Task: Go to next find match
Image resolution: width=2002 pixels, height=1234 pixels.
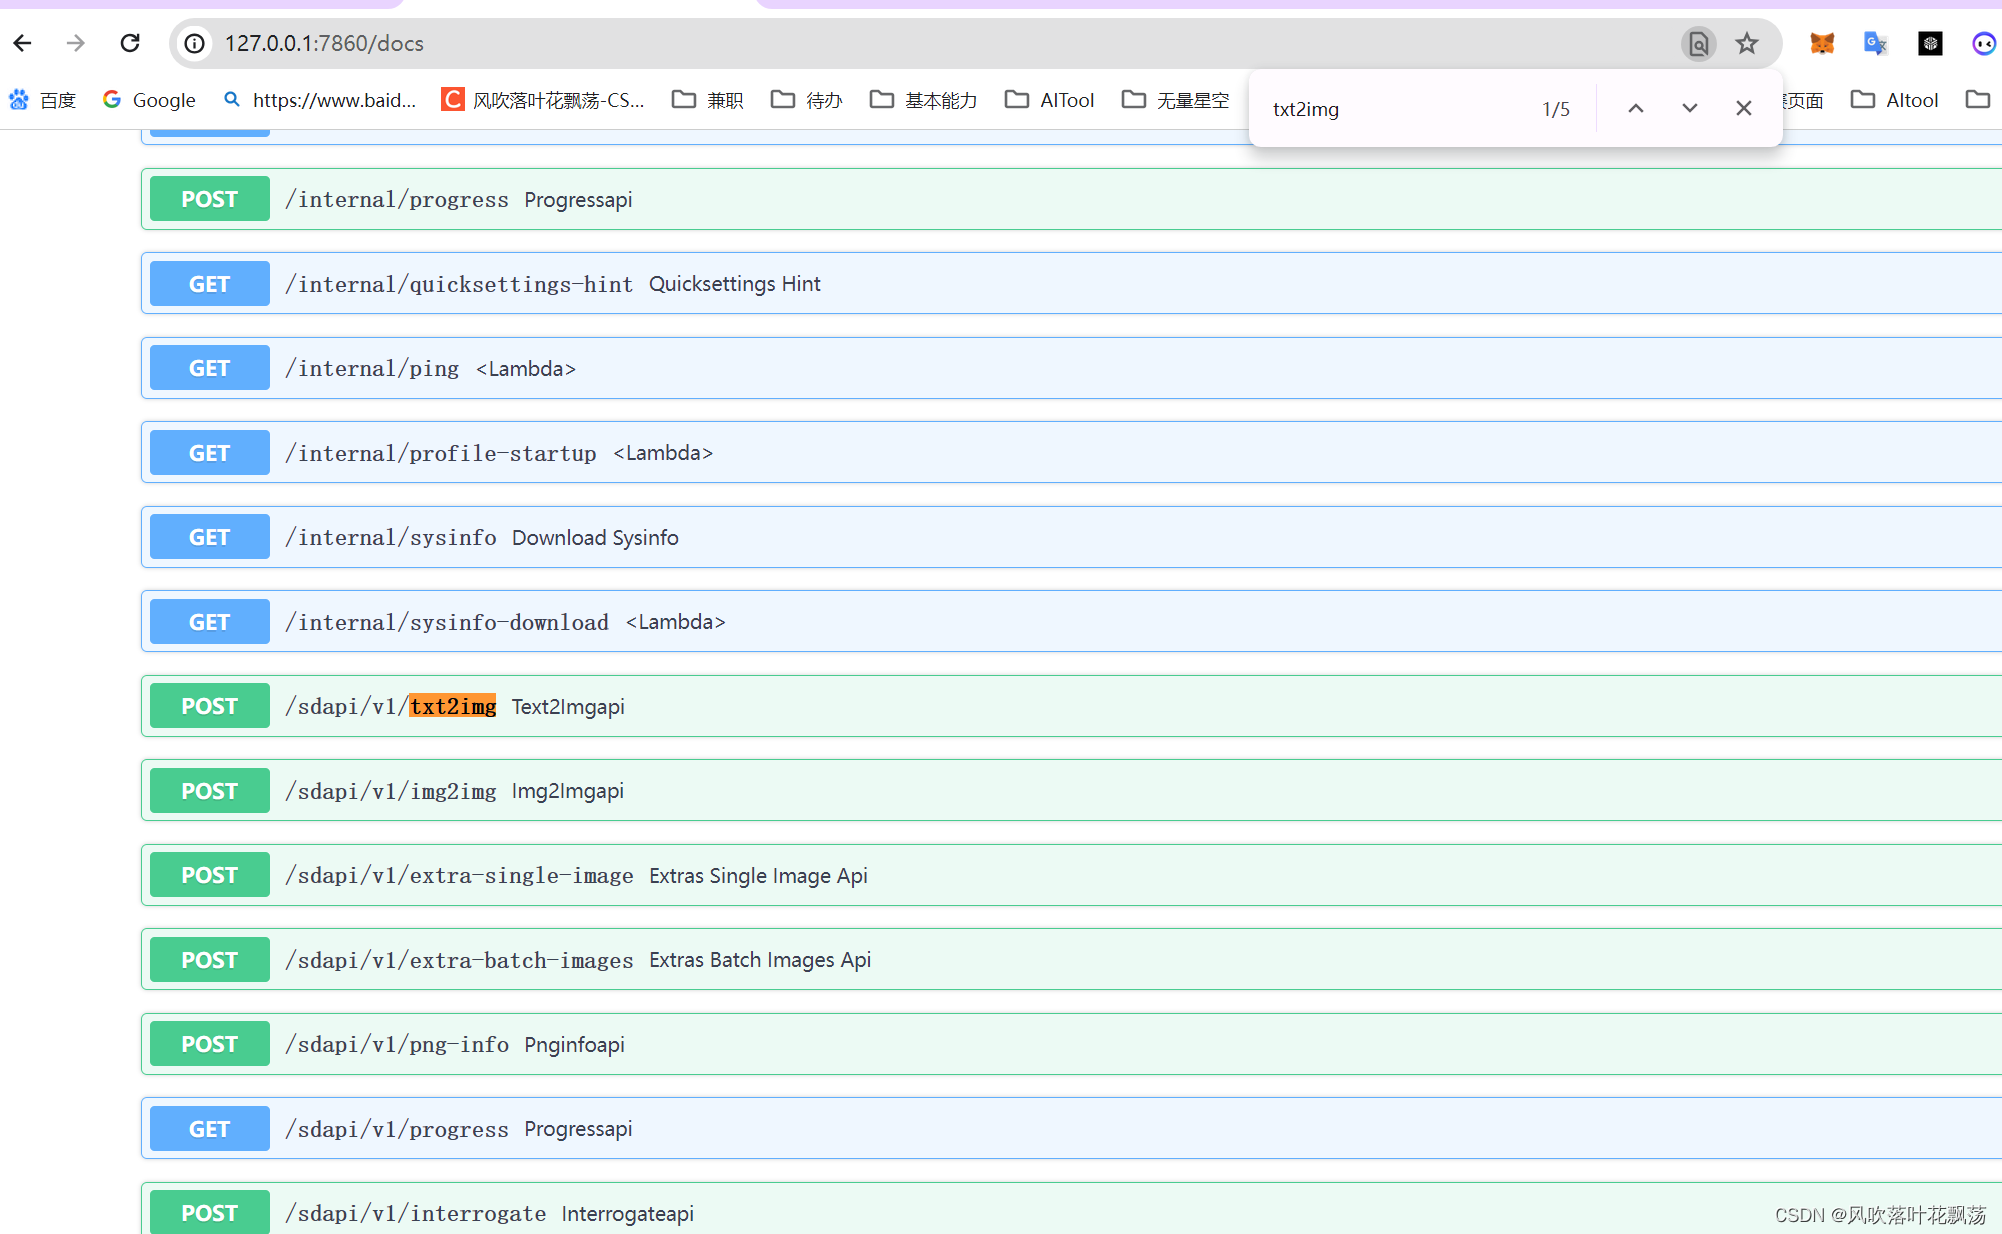Action: pyautogui.click(x=1690, y=108)
